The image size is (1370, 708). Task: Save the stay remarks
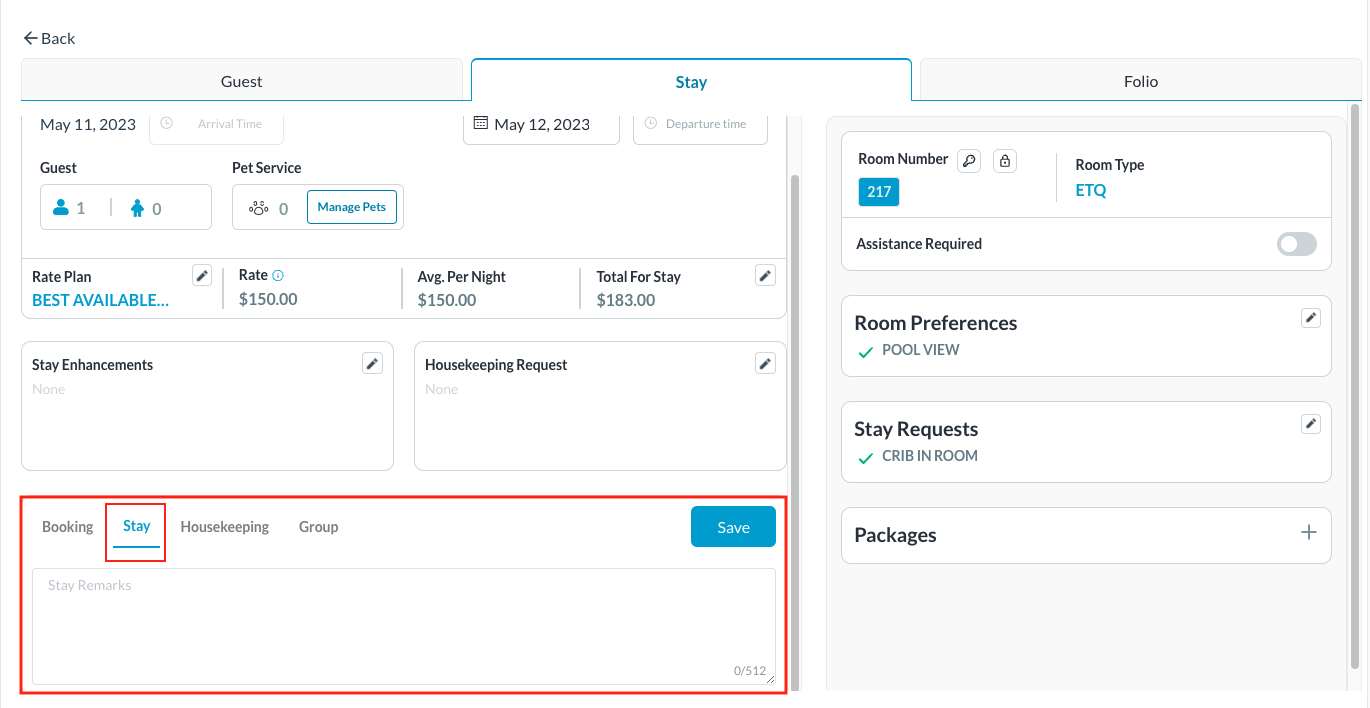733,526
